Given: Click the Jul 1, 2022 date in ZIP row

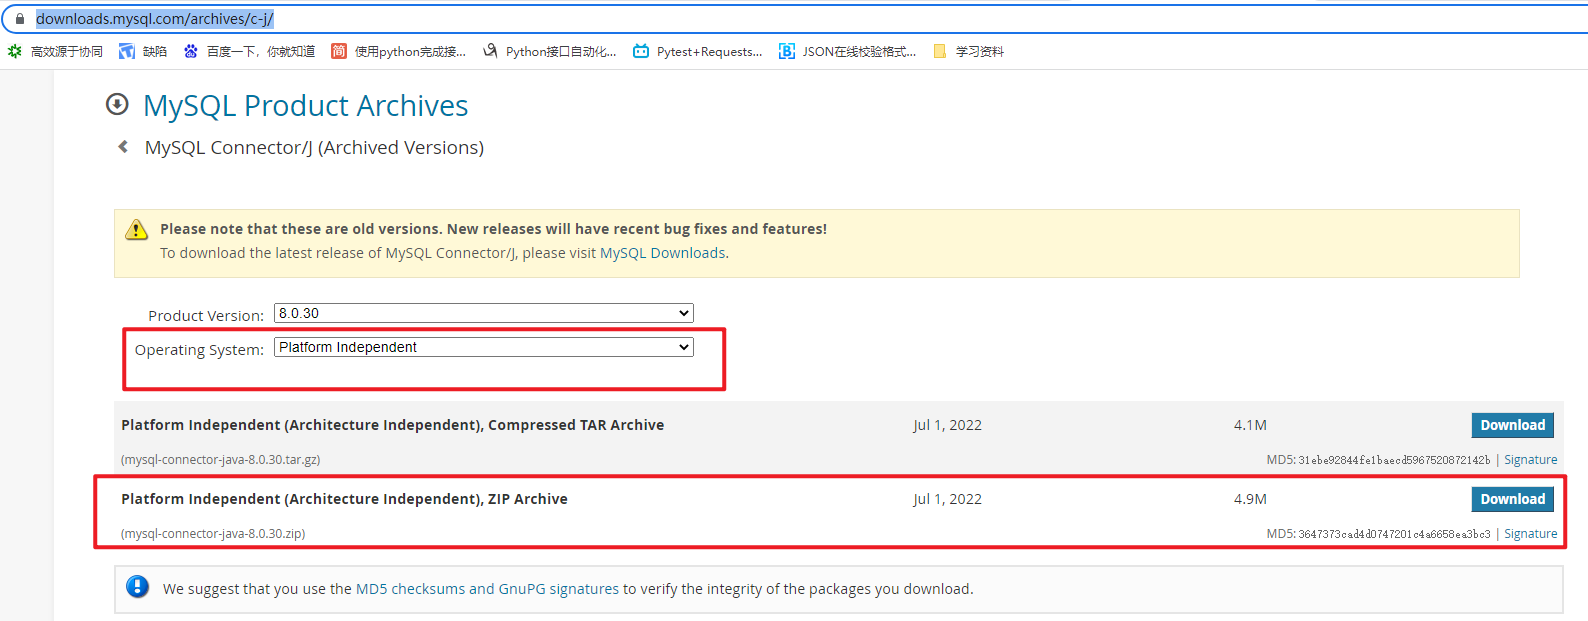Looking at the screenshot, I should (947, 499).
